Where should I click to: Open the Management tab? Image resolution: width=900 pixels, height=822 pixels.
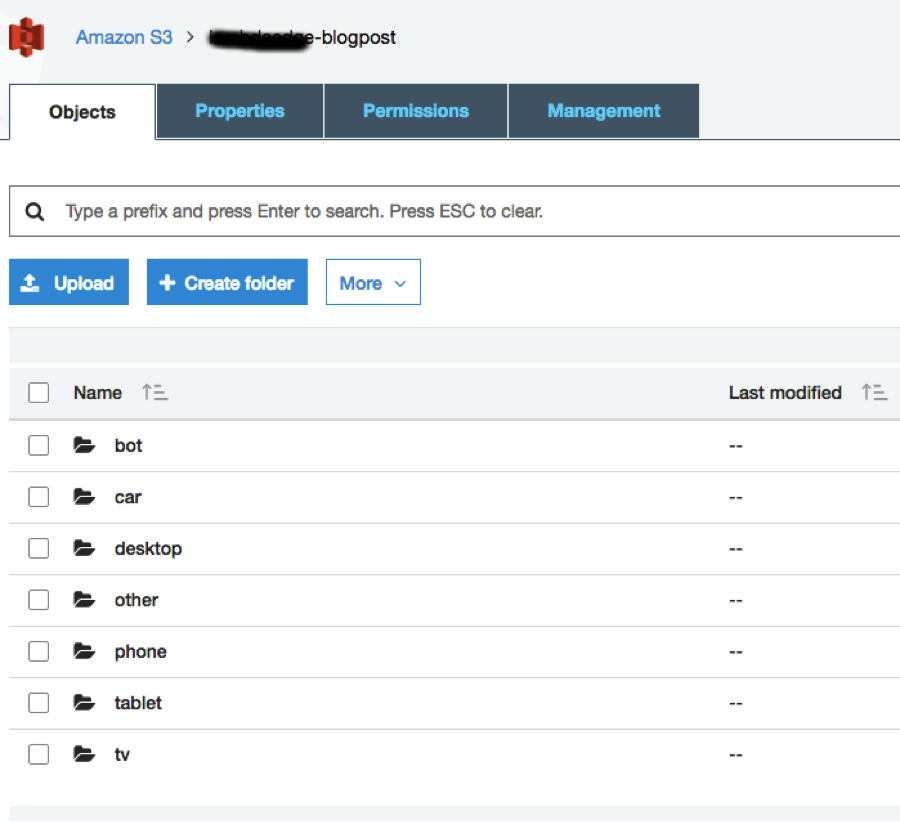604,111
